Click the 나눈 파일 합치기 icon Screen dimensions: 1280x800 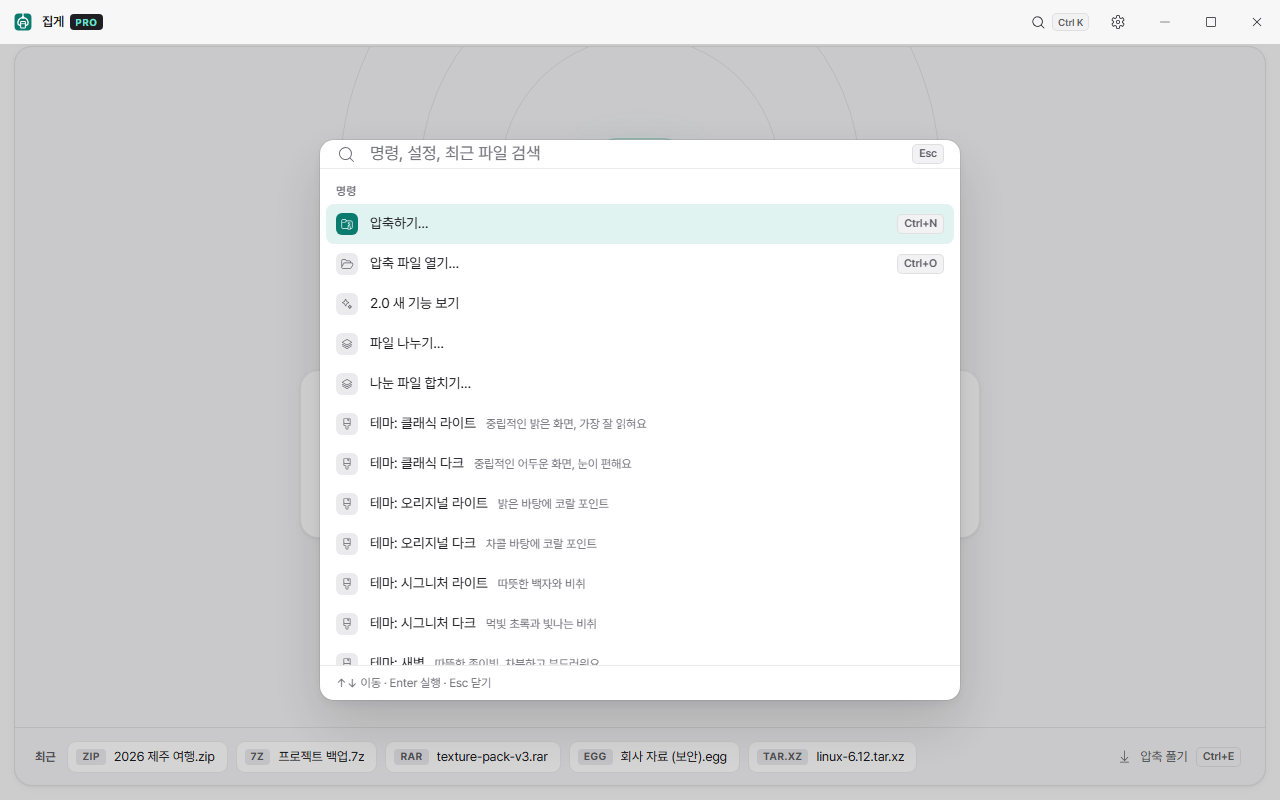pos(347,384)
